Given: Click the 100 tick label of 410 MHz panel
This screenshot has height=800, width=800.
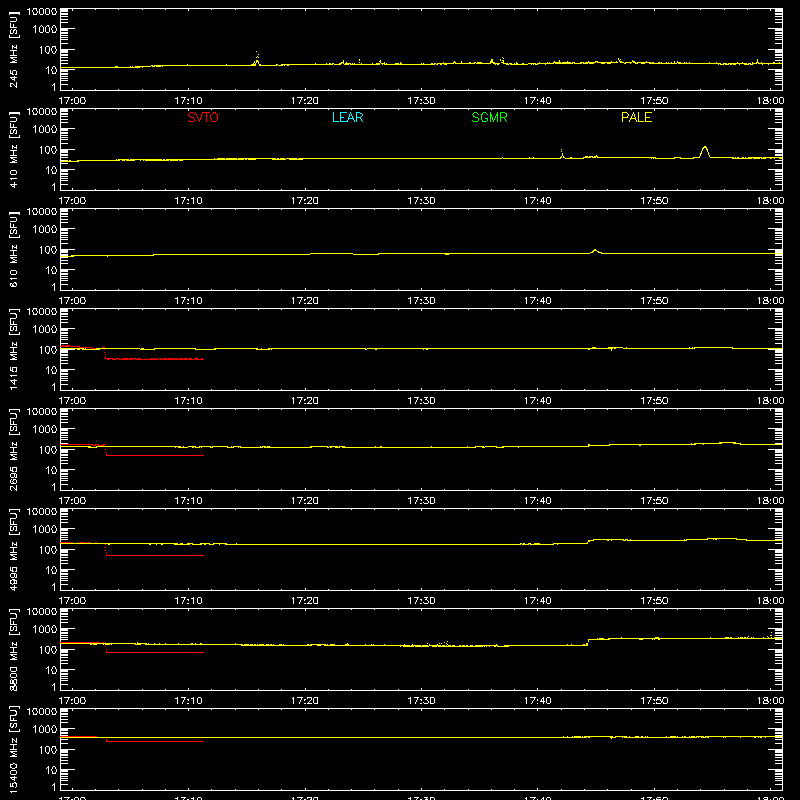Looking at the screenshot, I should point(48,150).
